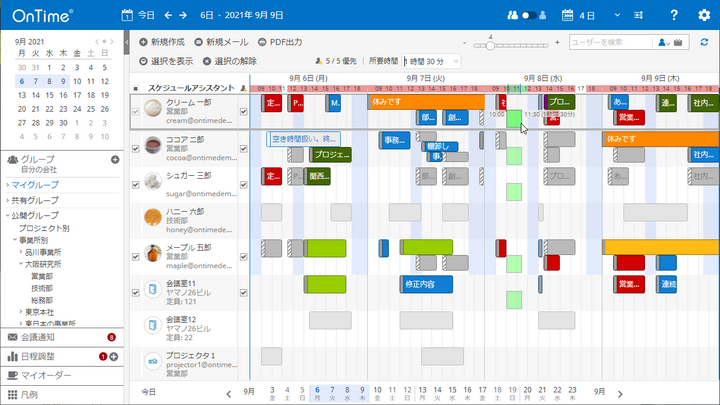Click 今日 in top bar

point(146,15)
